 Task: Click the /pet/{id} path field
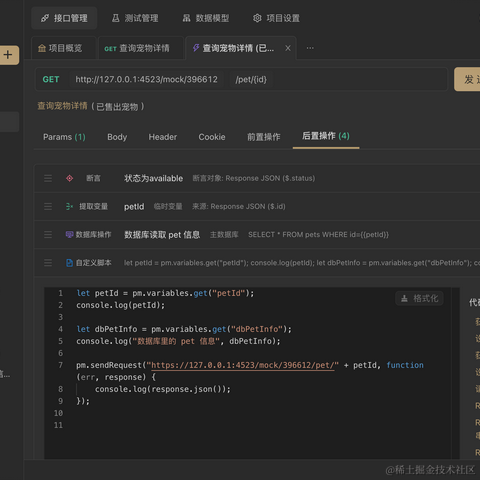[x=251, y=79]
